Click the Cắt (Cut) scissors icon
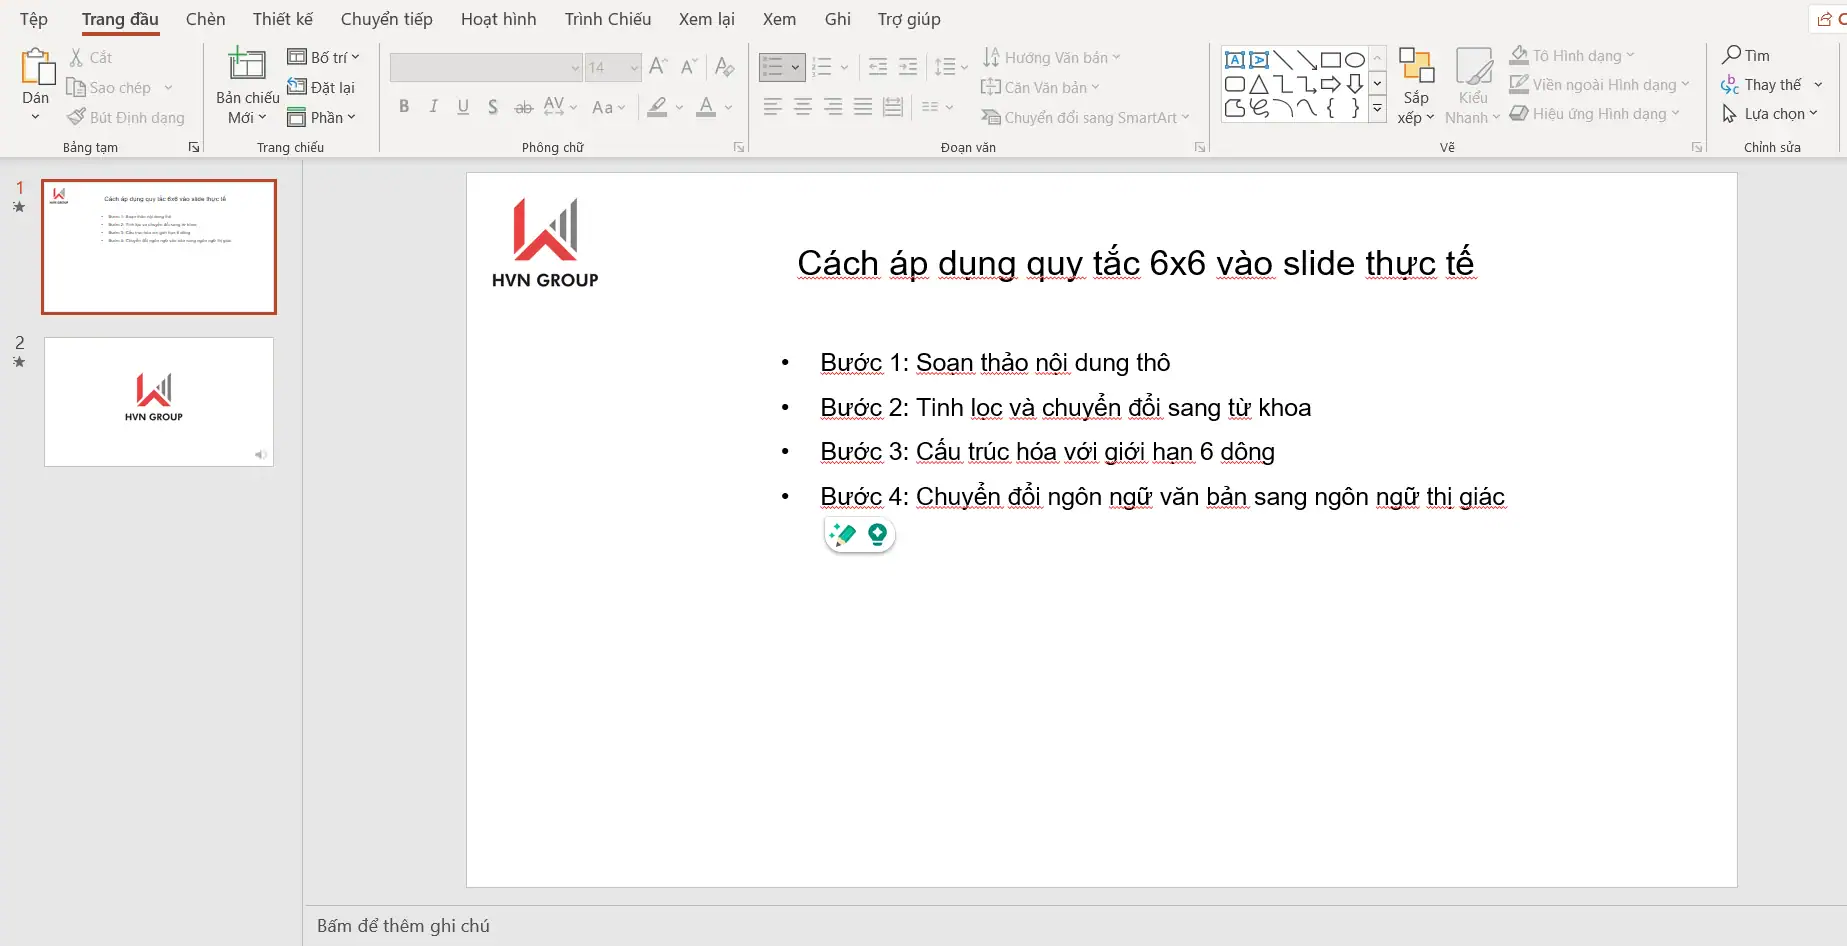The width and height of the screenshot is (1847, 946). 76,58
